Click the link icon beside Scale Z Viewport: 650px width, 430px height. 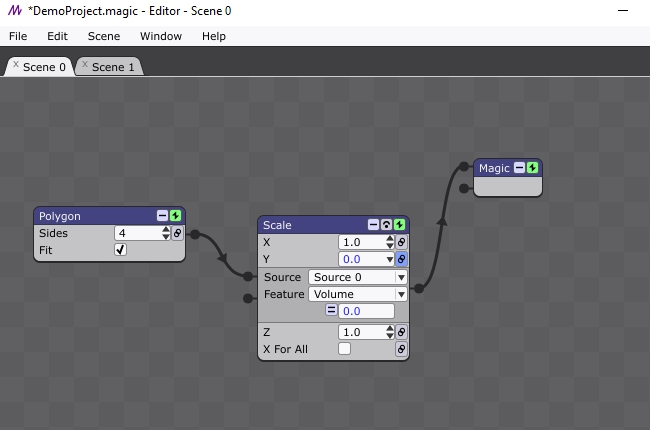click(401, 332)
